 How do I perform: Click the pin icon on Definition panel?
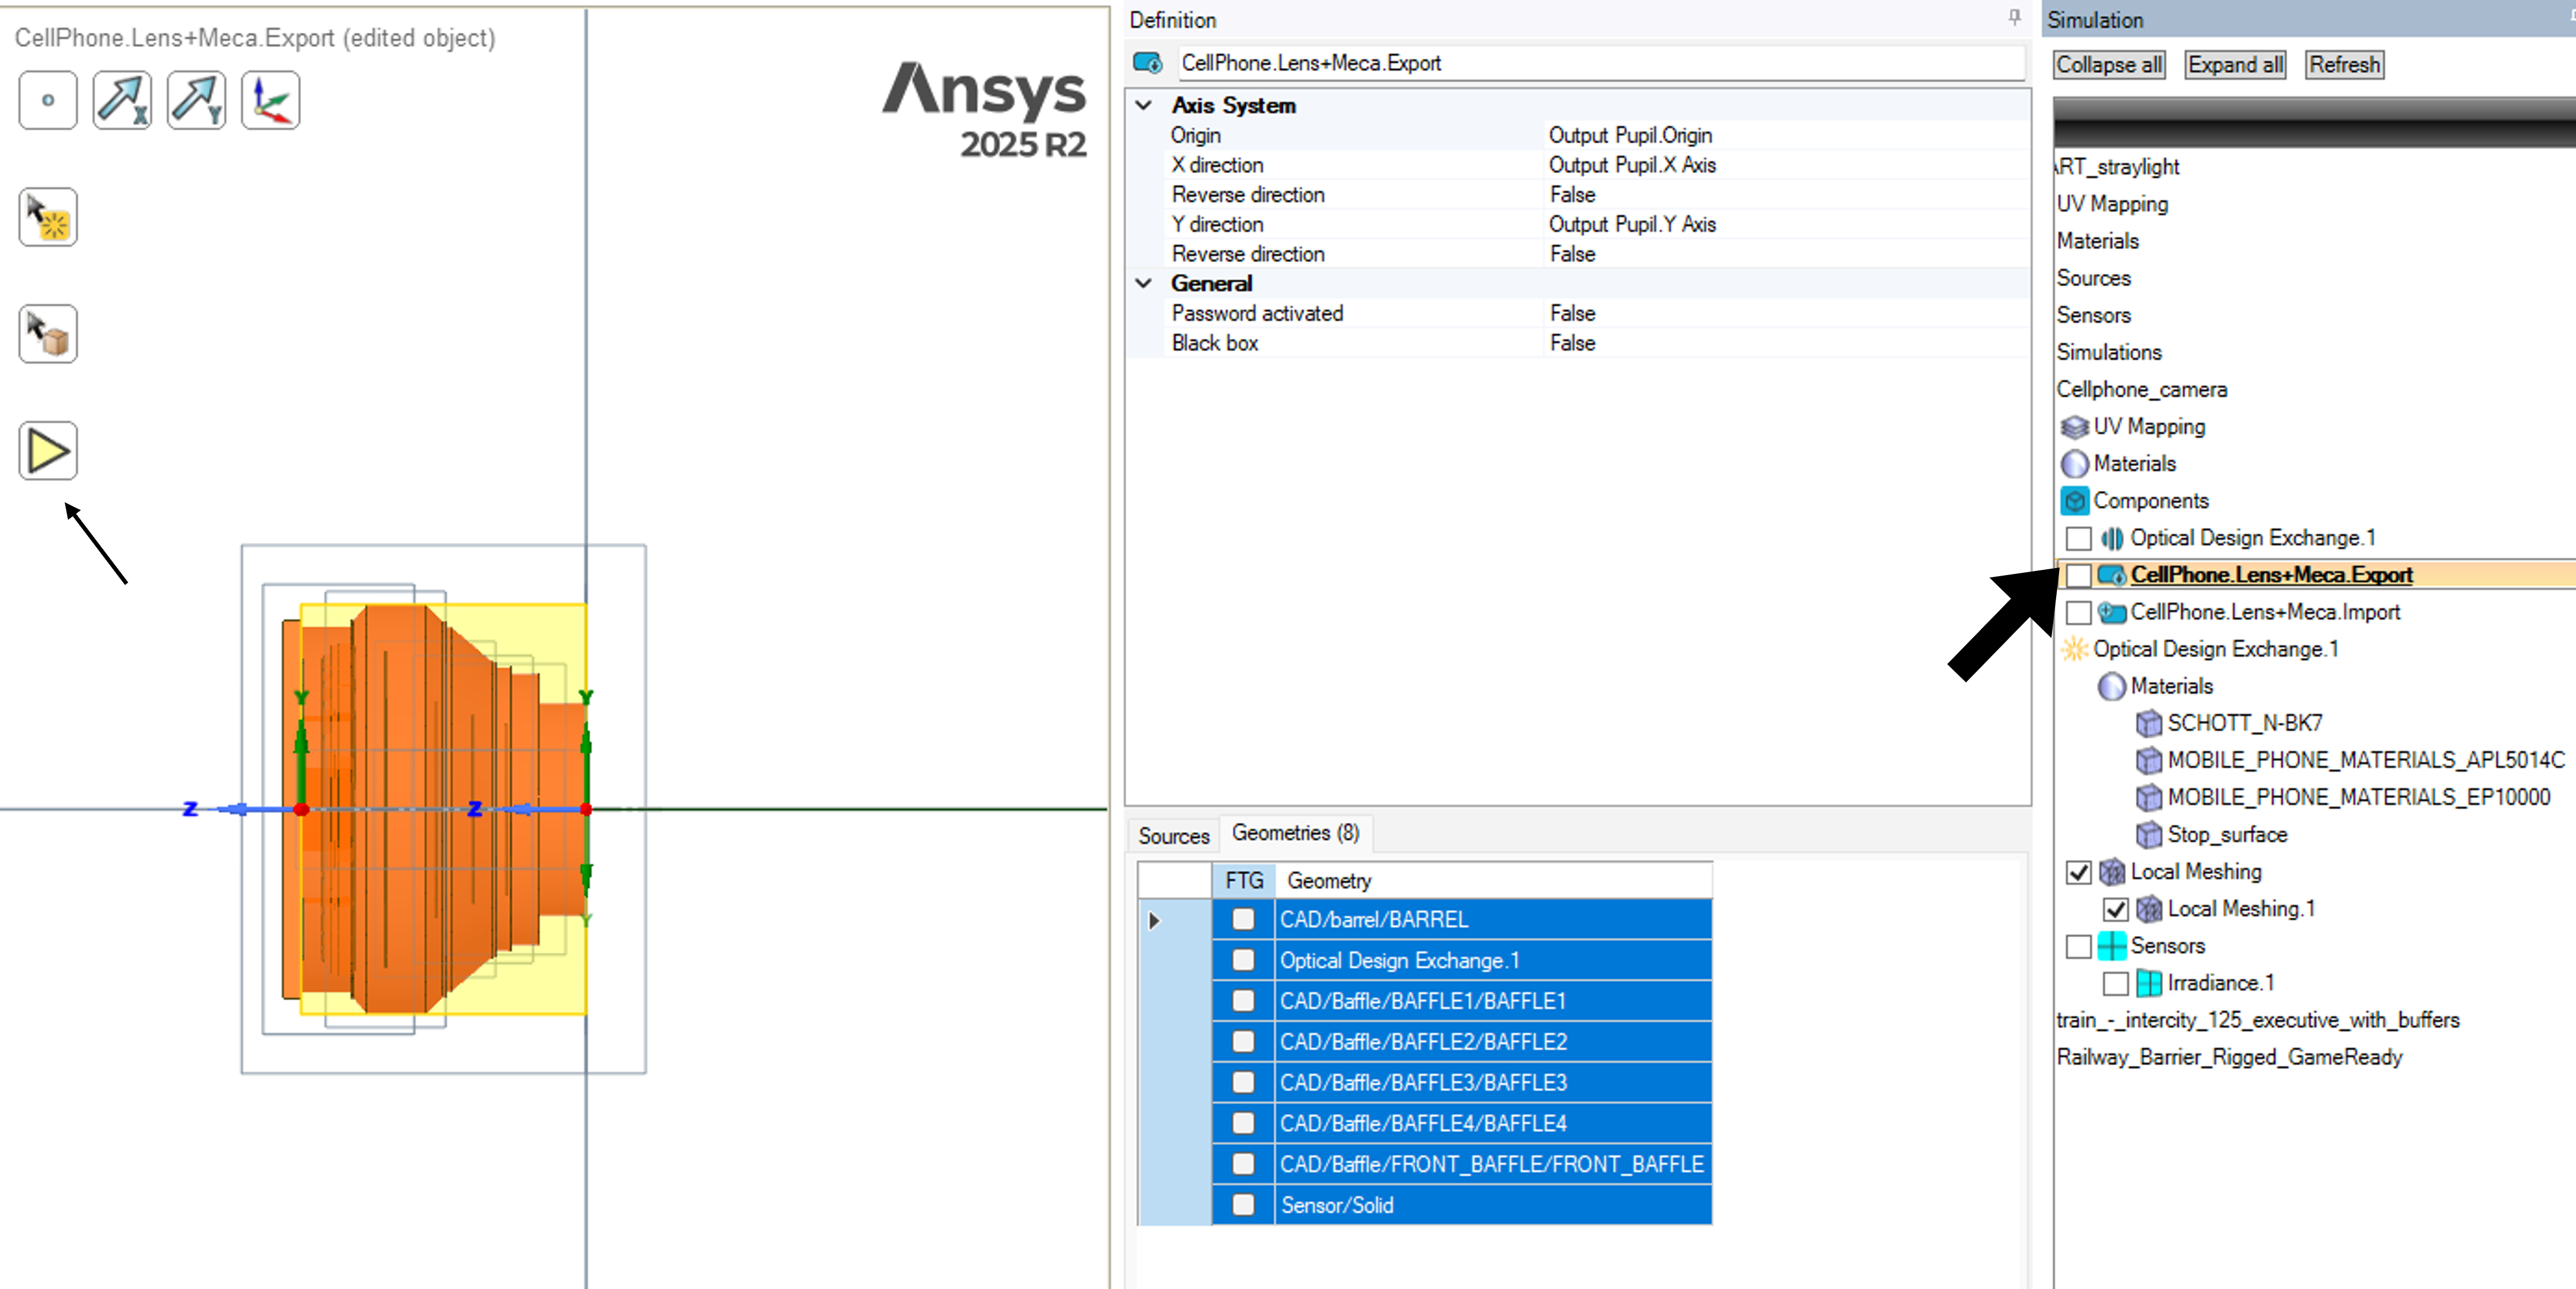click(x=2014, y=18)
